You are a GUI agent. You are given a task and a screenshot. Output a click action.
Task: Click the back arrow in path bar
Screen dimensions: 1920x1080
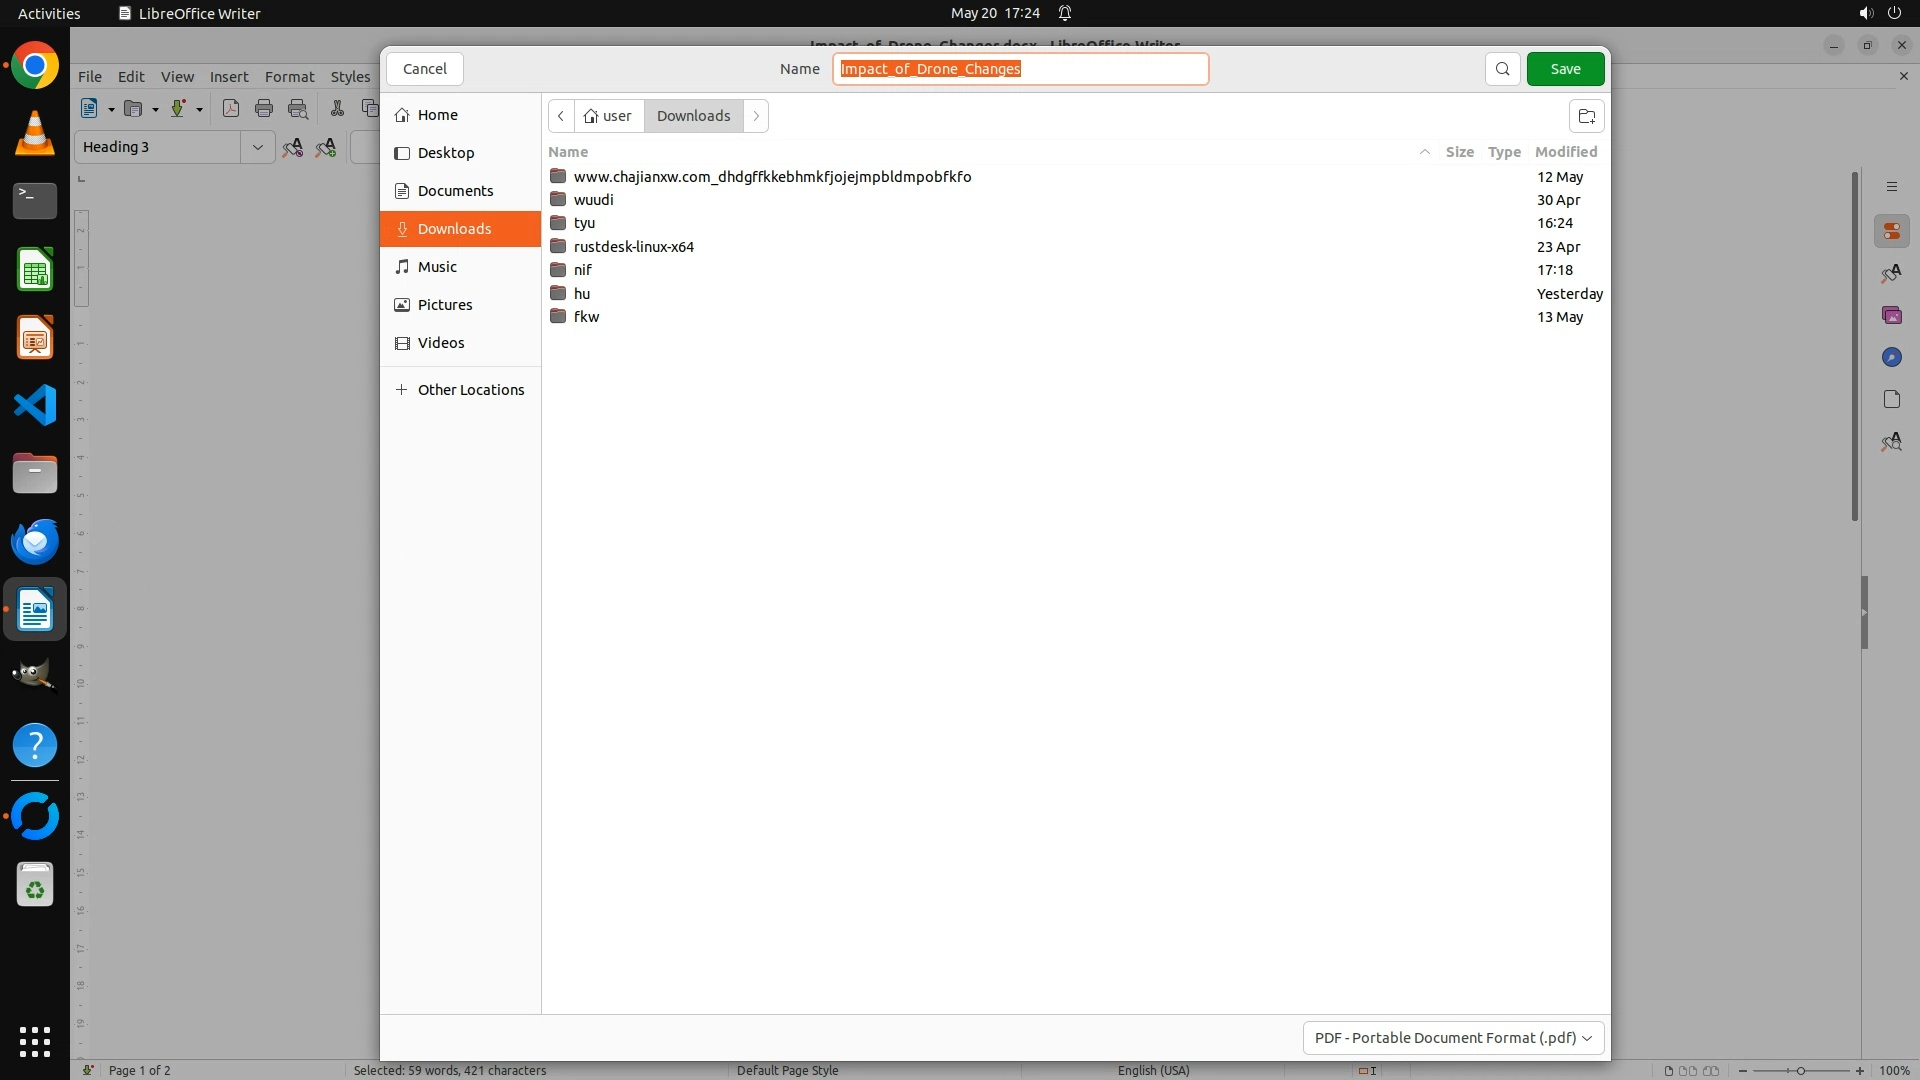561,116
